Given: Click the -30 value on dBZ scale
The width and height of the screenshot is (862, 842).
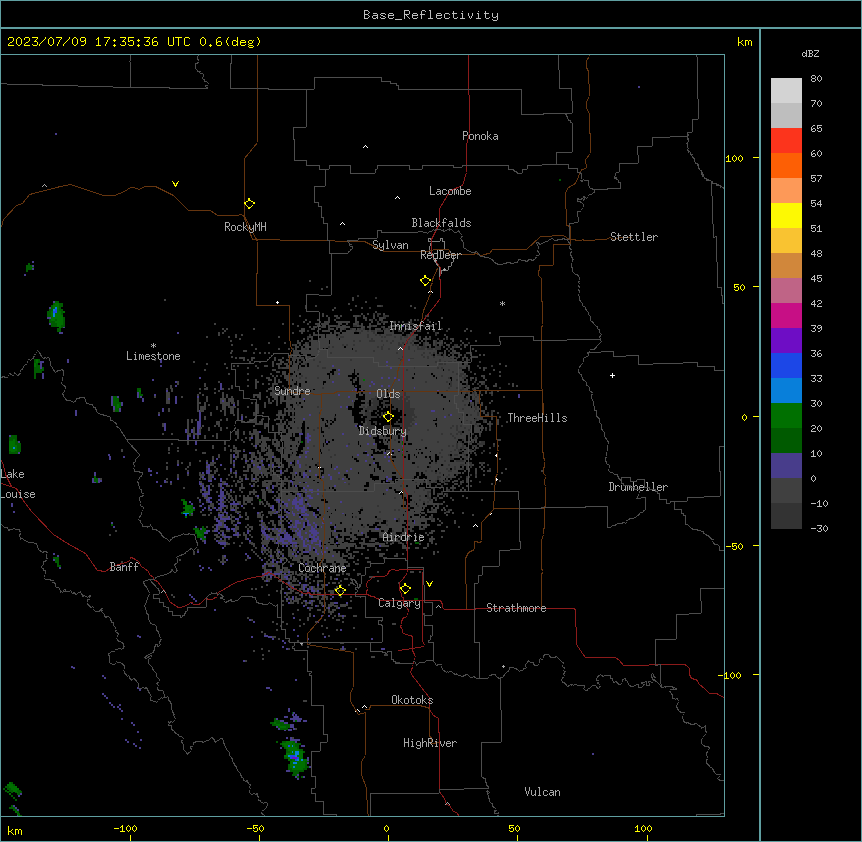Looking at the screenshot, I should pos(819,528).
